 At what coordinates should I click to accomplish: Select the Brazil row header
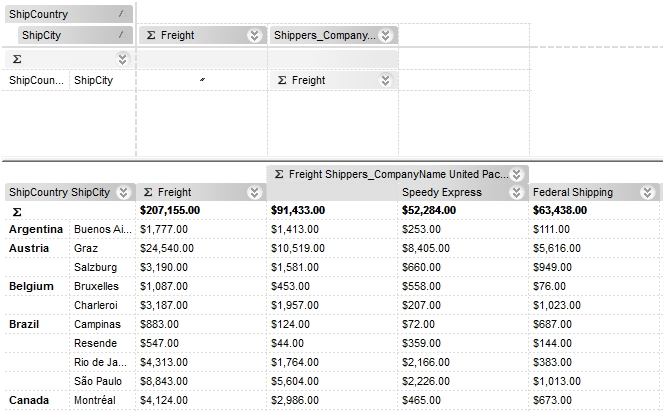(26, 324)
